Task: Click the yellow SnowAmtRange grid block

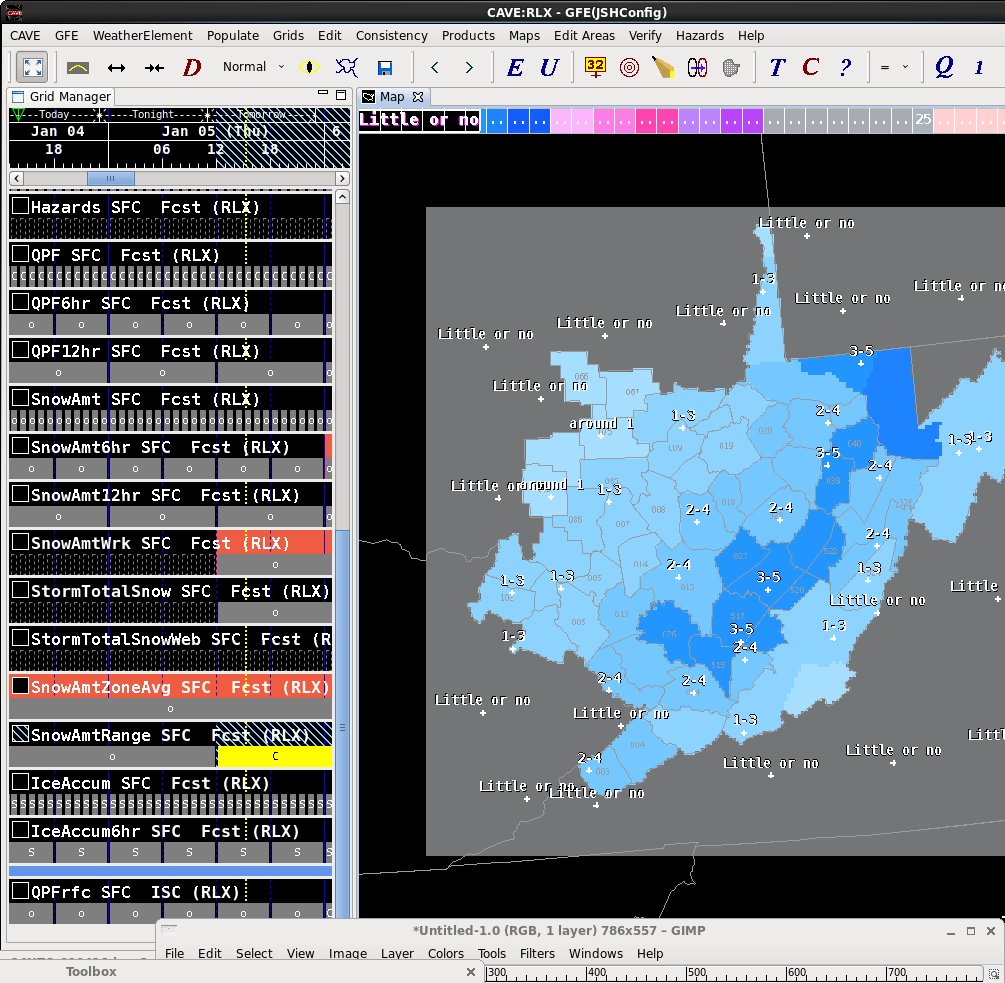Action: point(275,757)
